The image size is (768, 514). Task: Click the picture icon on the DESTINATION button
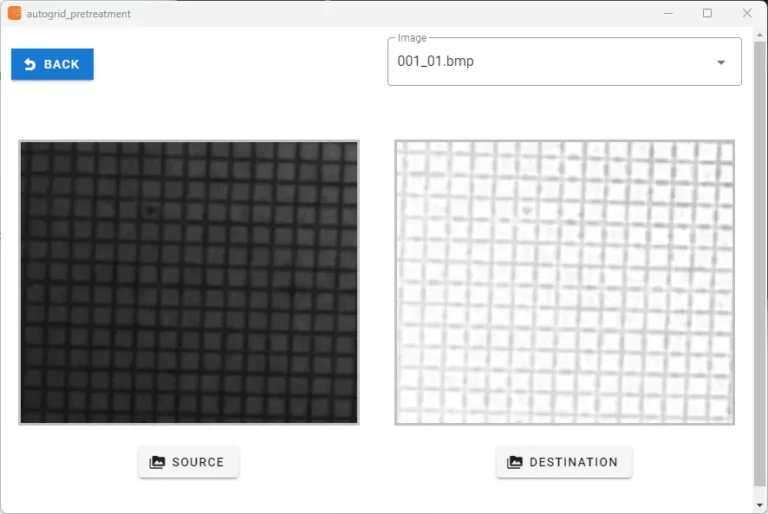[514, 462]
